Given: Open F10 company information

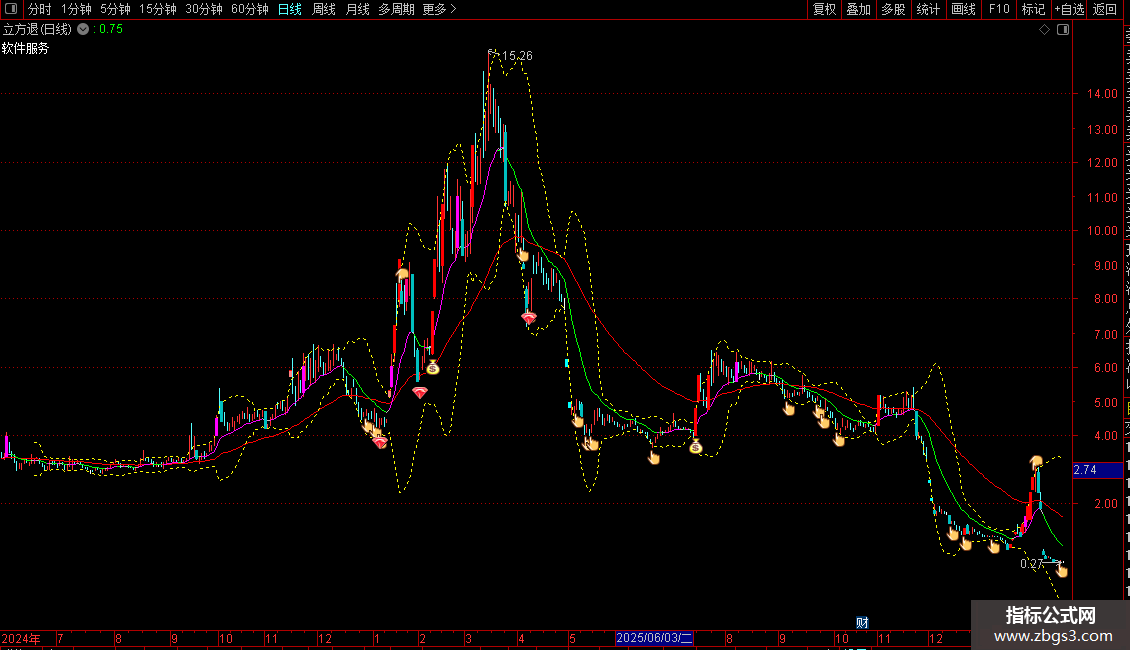Looking at the screenshot, I should pos(999,9).
